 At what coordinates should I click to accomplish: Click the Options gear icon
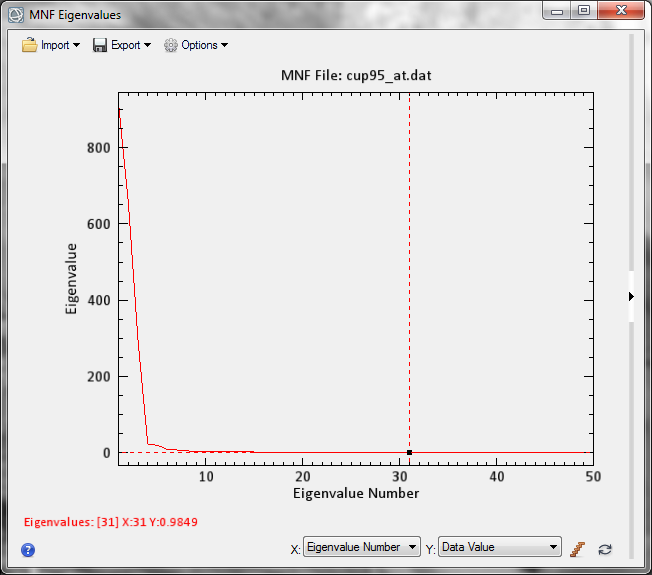(171, 45)
